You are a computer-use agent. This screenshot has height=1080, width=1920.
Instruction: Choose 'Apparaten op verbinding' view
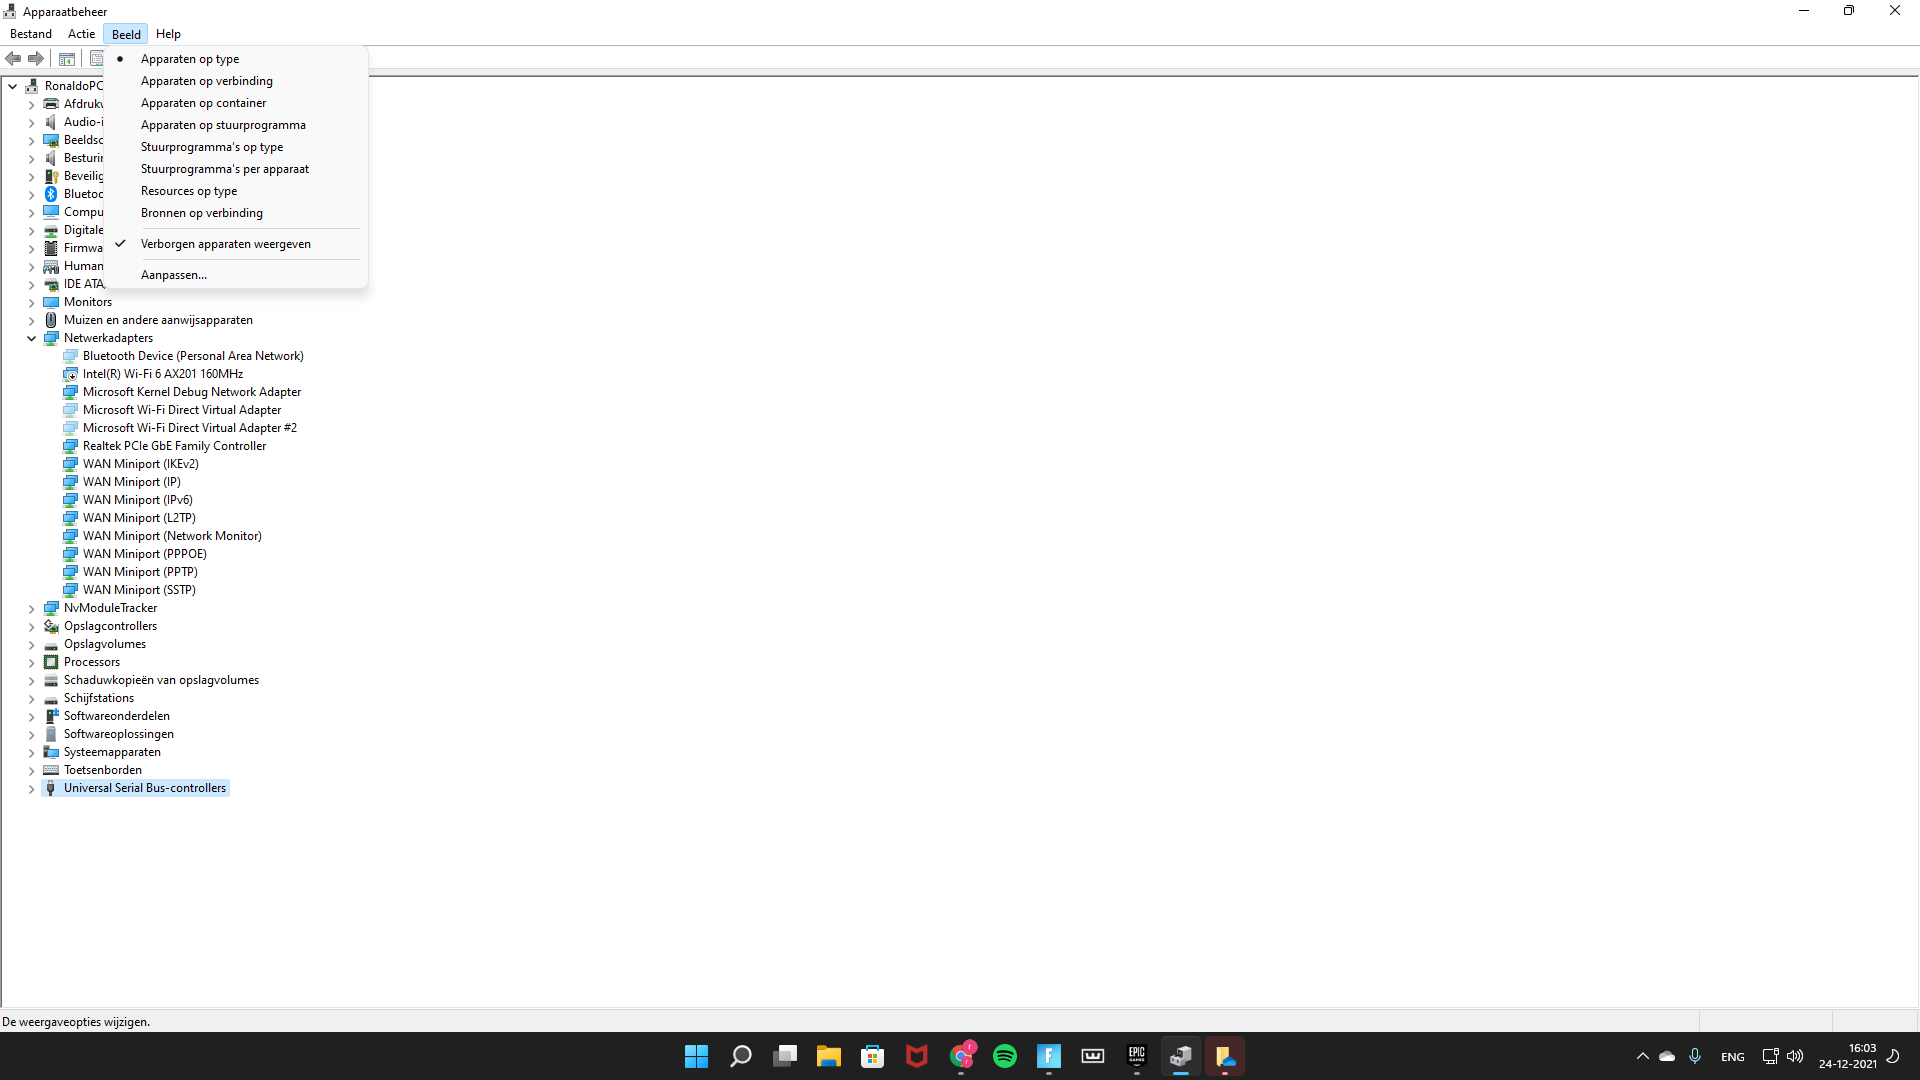tap(206, 81)
